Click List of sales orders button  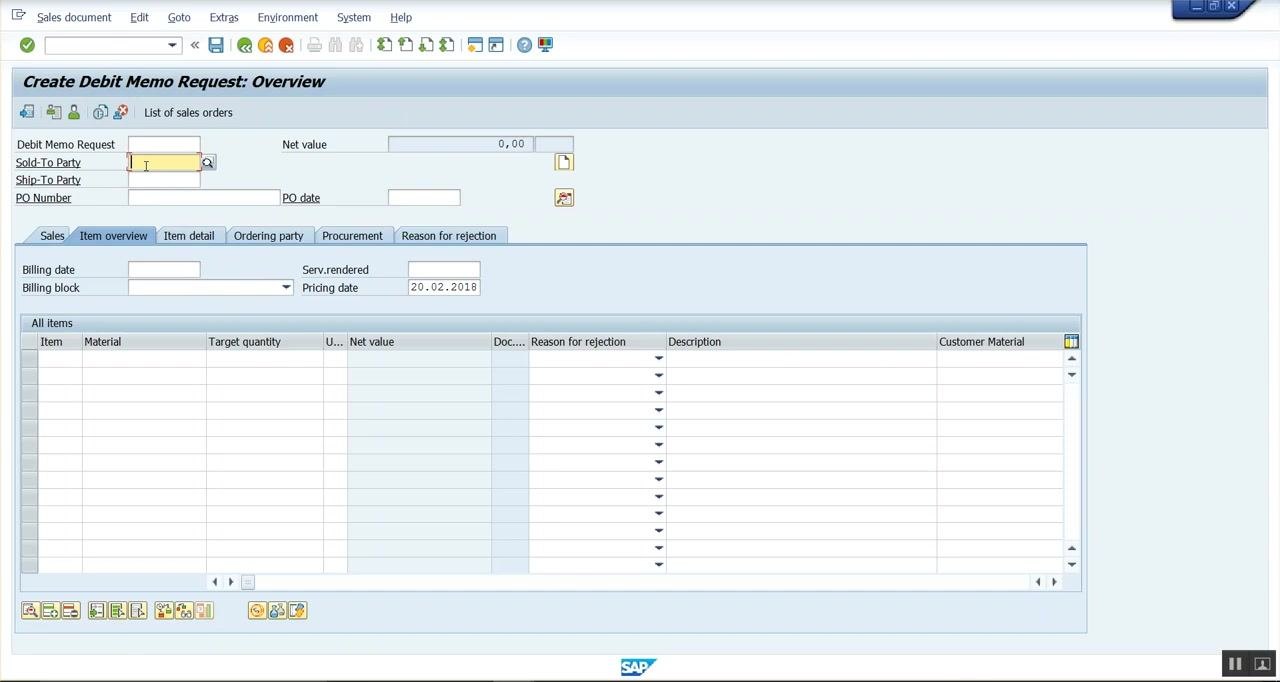coord(188,112)
